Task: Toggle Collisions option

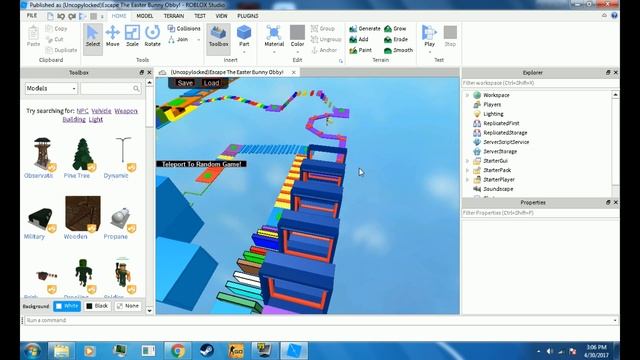Action: tap(184, 29)
